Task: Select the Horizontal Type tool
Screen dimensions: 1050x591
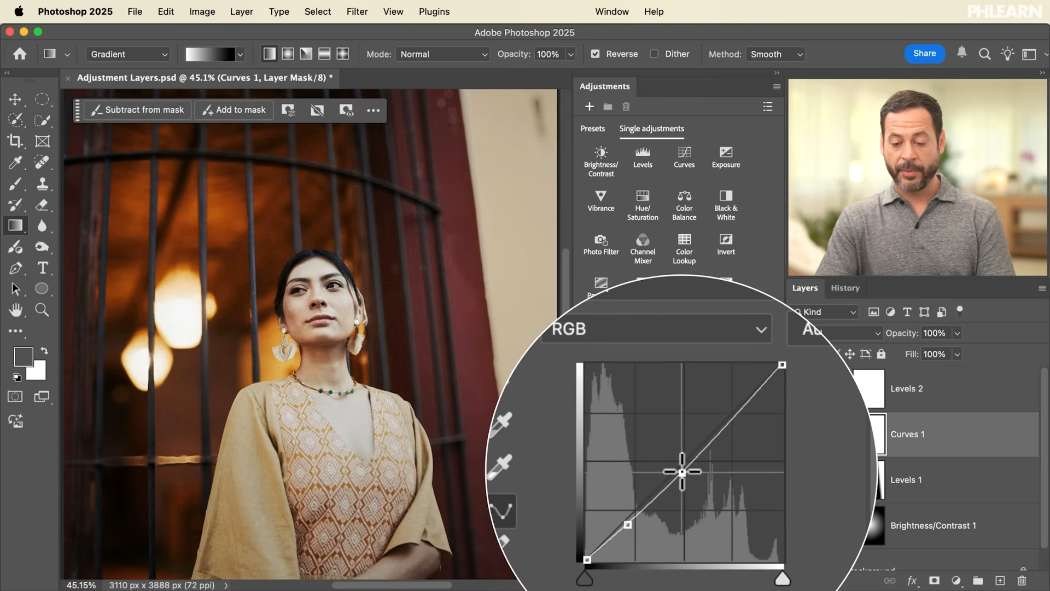Action: point(42,268)
